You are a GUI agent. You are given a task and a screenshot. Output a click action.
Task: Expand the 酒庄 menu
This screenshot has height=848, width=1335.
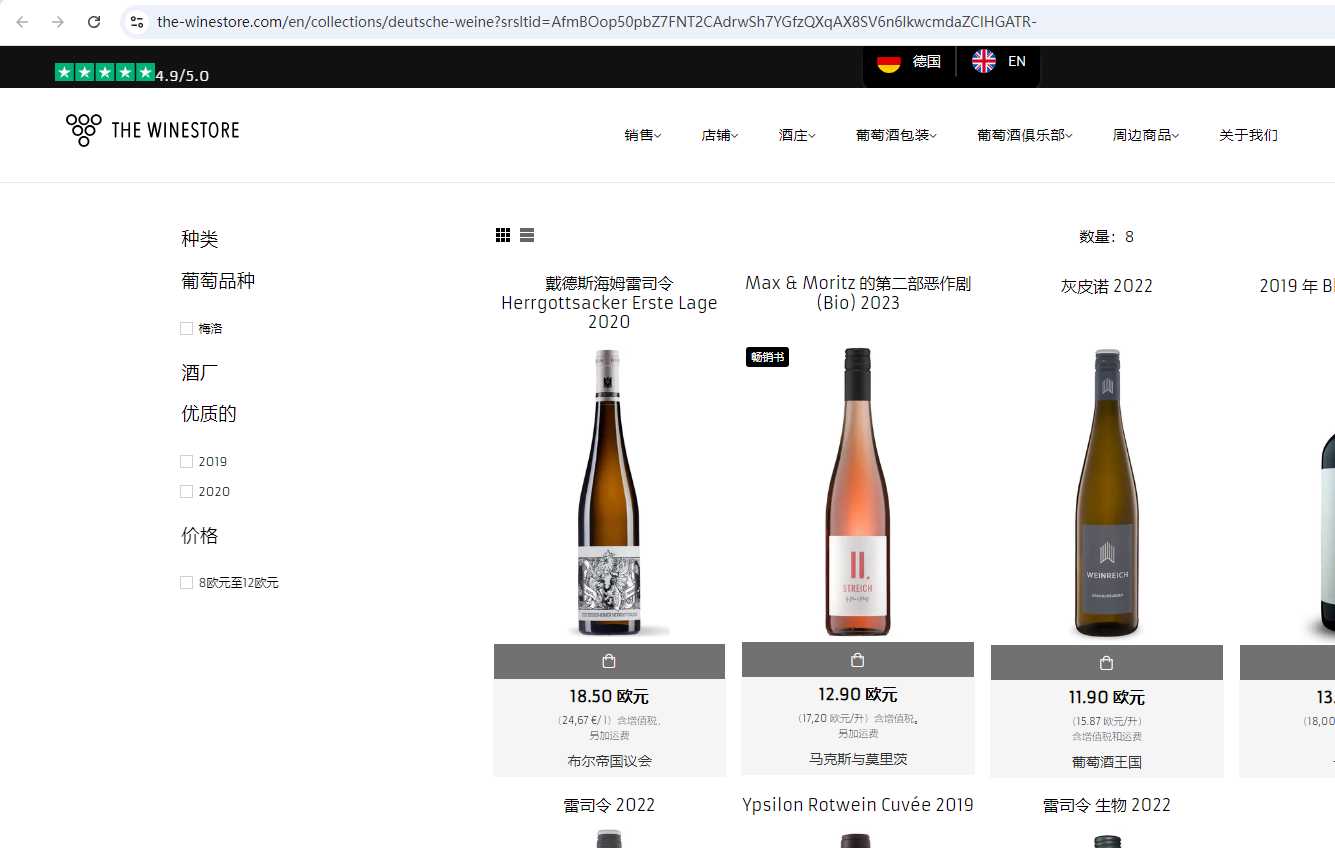pos(797,135)
